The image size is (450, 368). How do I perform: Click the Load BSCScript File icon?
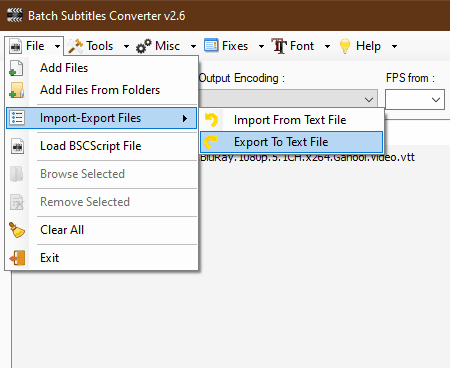point(17,146)
